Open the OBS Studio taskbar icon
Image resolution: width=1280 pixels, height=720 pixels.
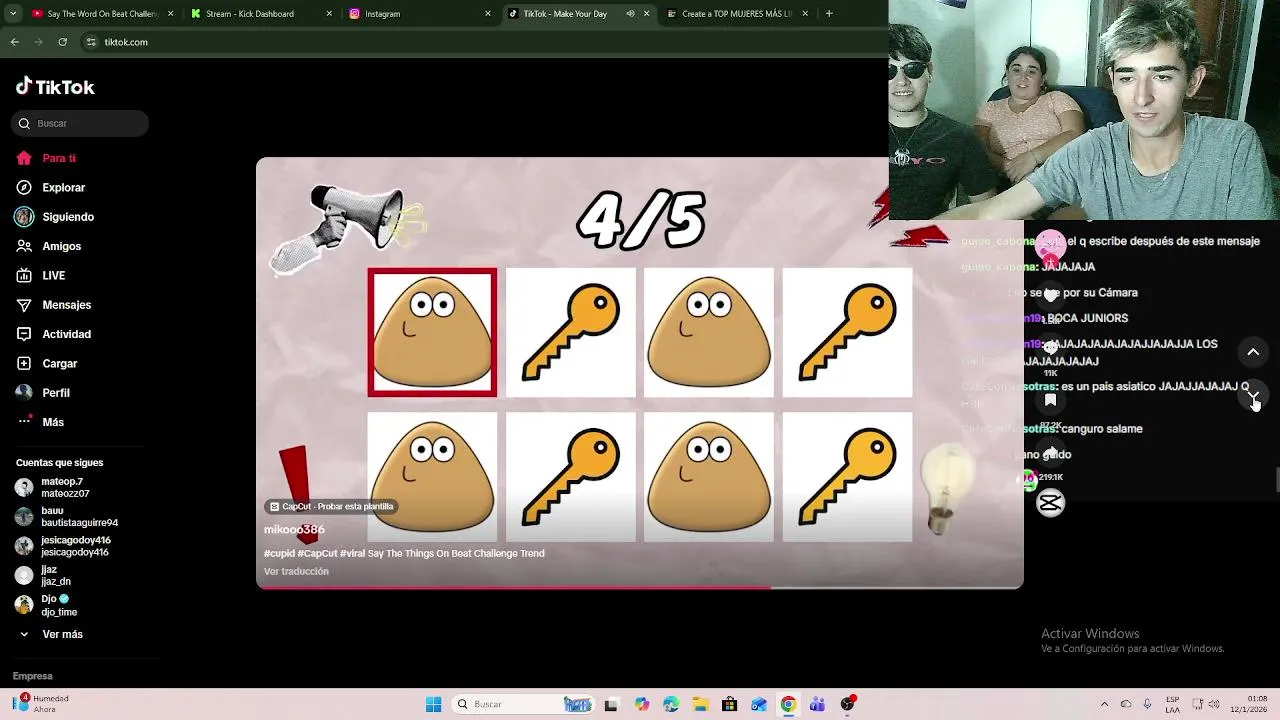[x=847, y=704]
